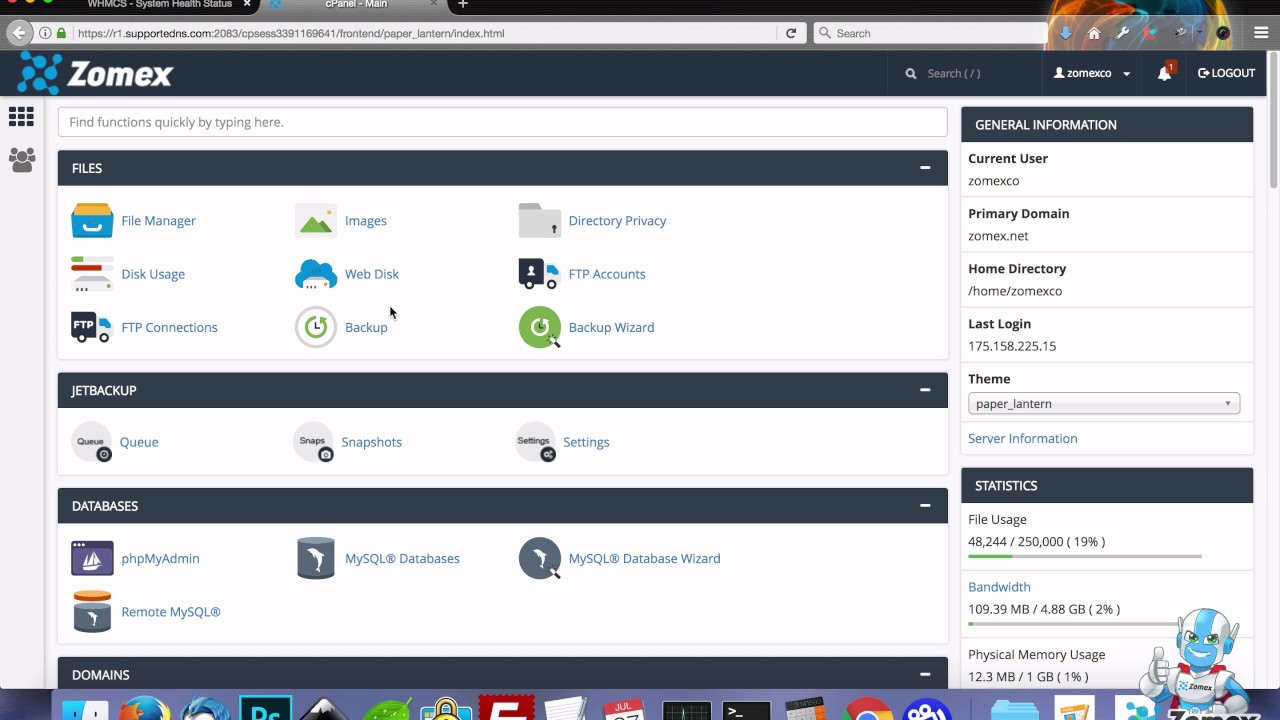
Task: Click the green Backup Wizard icon
Action: pos(539,327)
